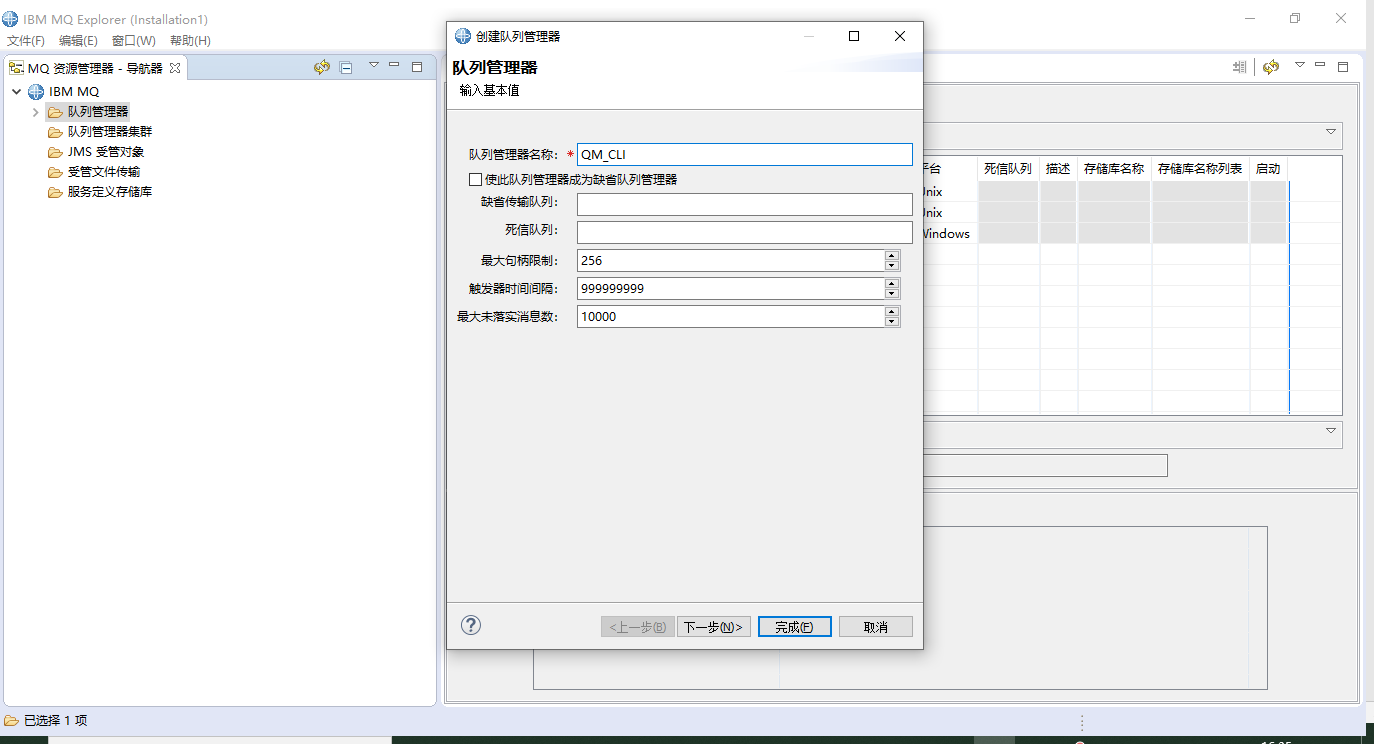The image size is (1374, 744).
Task: Click 下一步(N) in the wizard
Action: click(713, 625)
